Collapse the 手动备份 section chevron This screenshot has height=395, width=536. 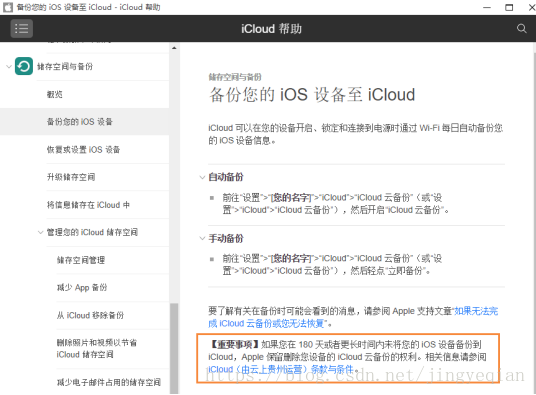click(x=202, y=239)
